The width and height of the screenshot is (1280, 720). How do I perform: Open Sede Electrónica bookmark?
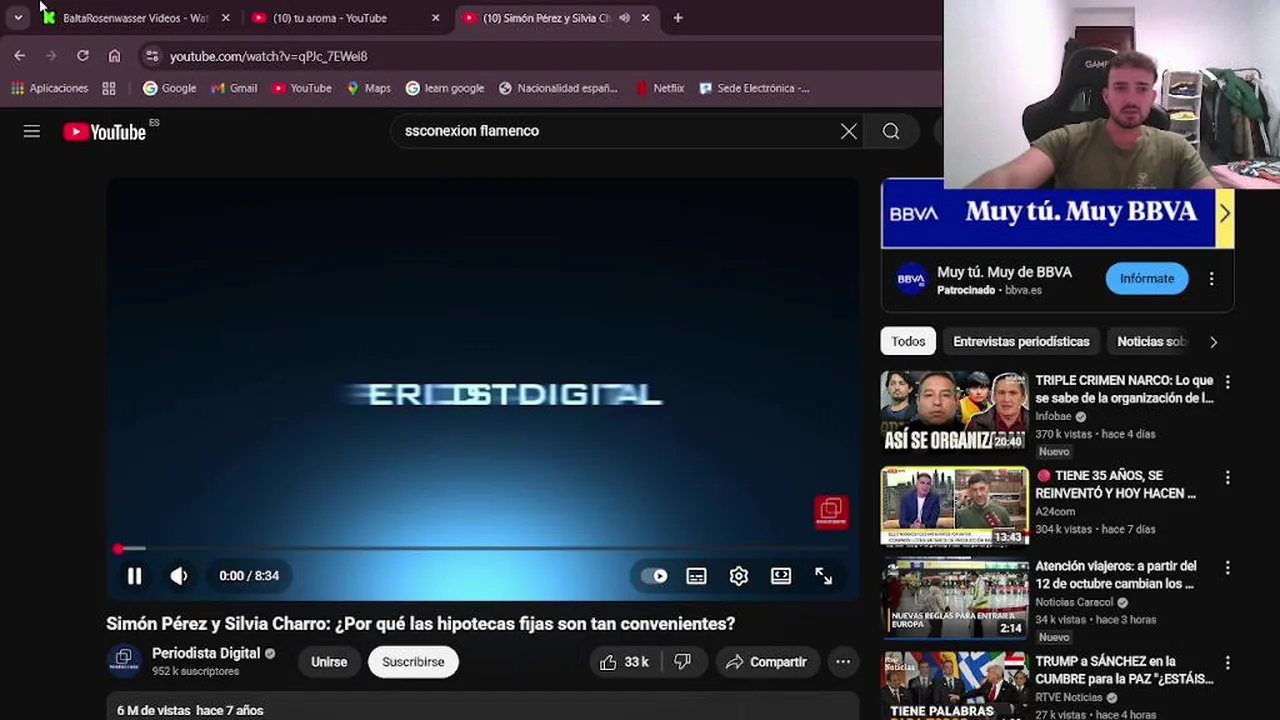(x=754, y=88)
